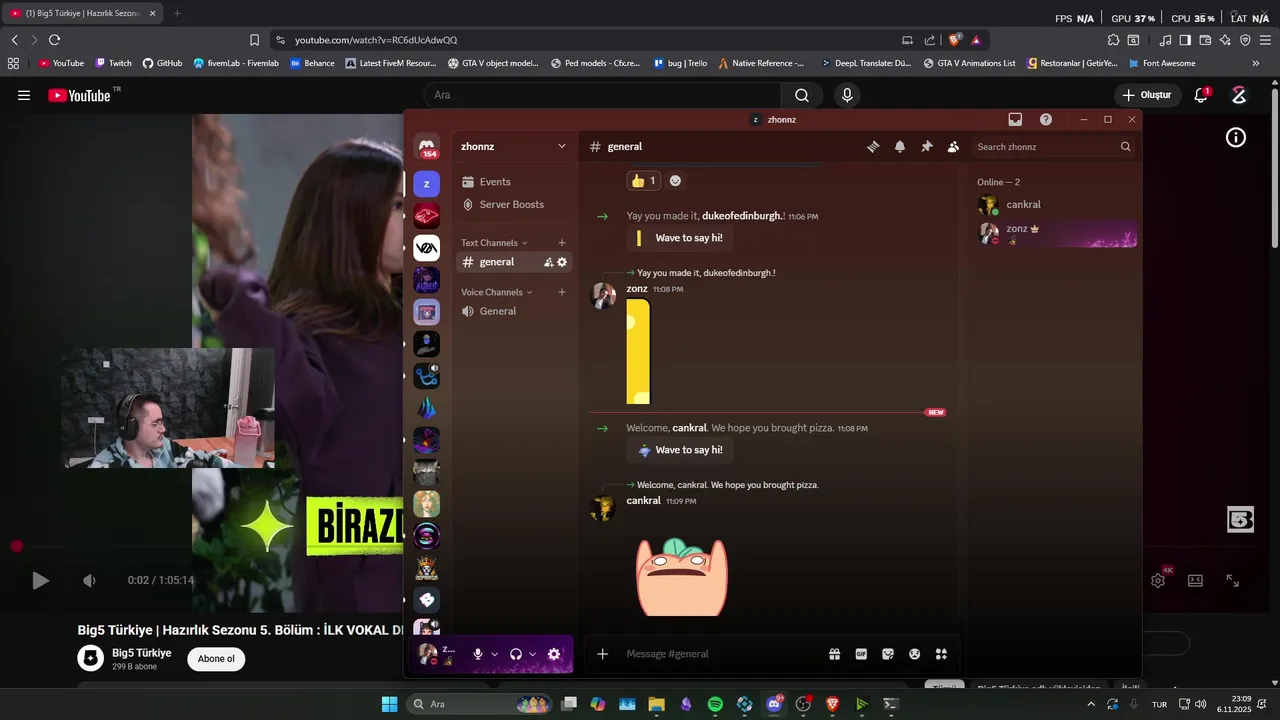Open notification settings bell in Discord header
This screenshot has width=1280, height=720.
pyautogui.click(x=900, y=147)
